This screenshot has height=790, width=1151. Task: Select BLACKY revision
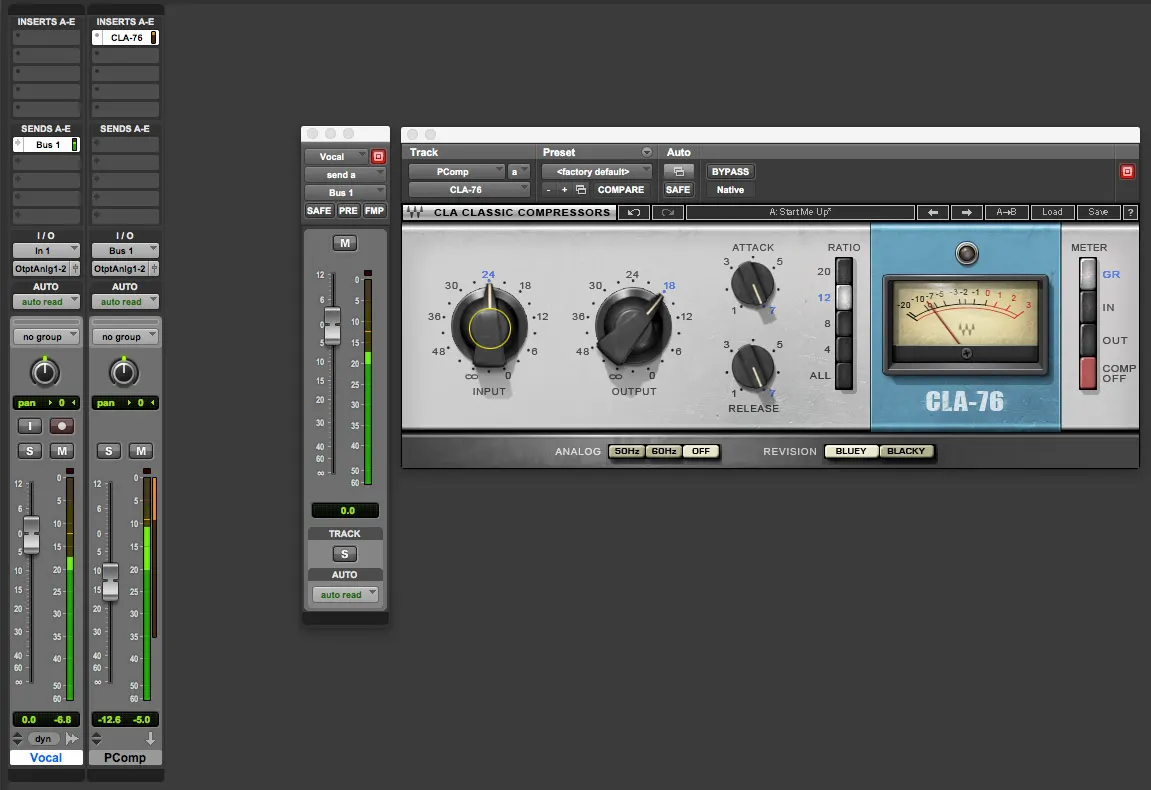(907, 451)
